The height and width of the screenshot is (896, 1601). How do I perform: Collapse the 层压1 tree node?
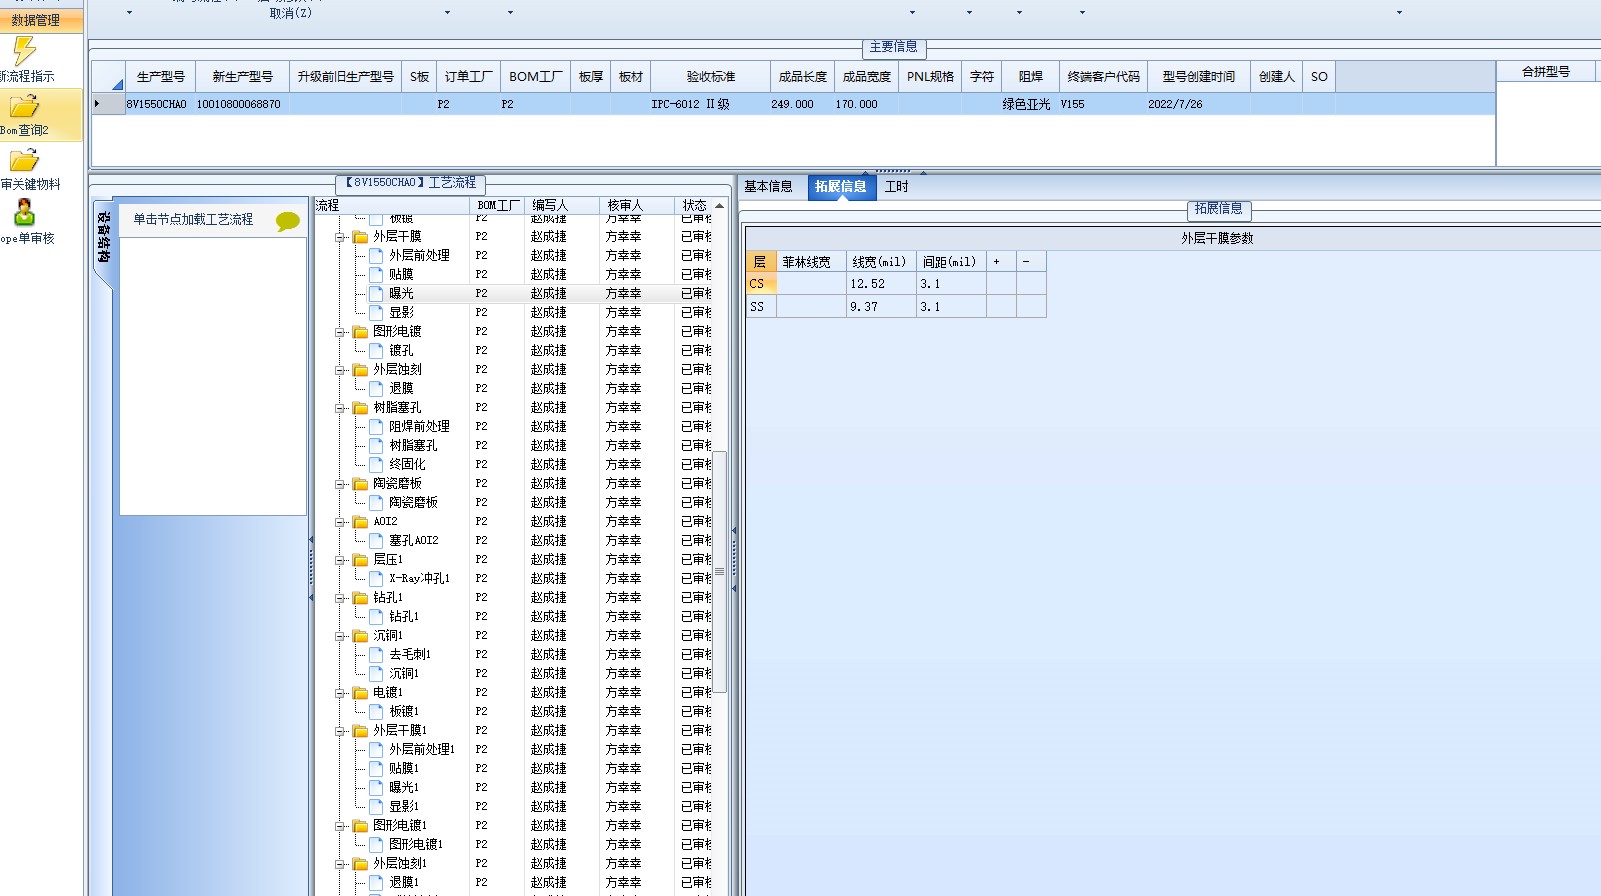(x=340, y=560)
